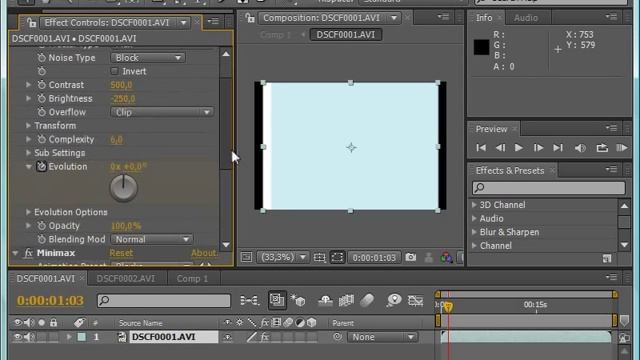640x360 pixels.
Task: Switch to DSCF0002.AVI timeline tab
Action: point(126,279)
